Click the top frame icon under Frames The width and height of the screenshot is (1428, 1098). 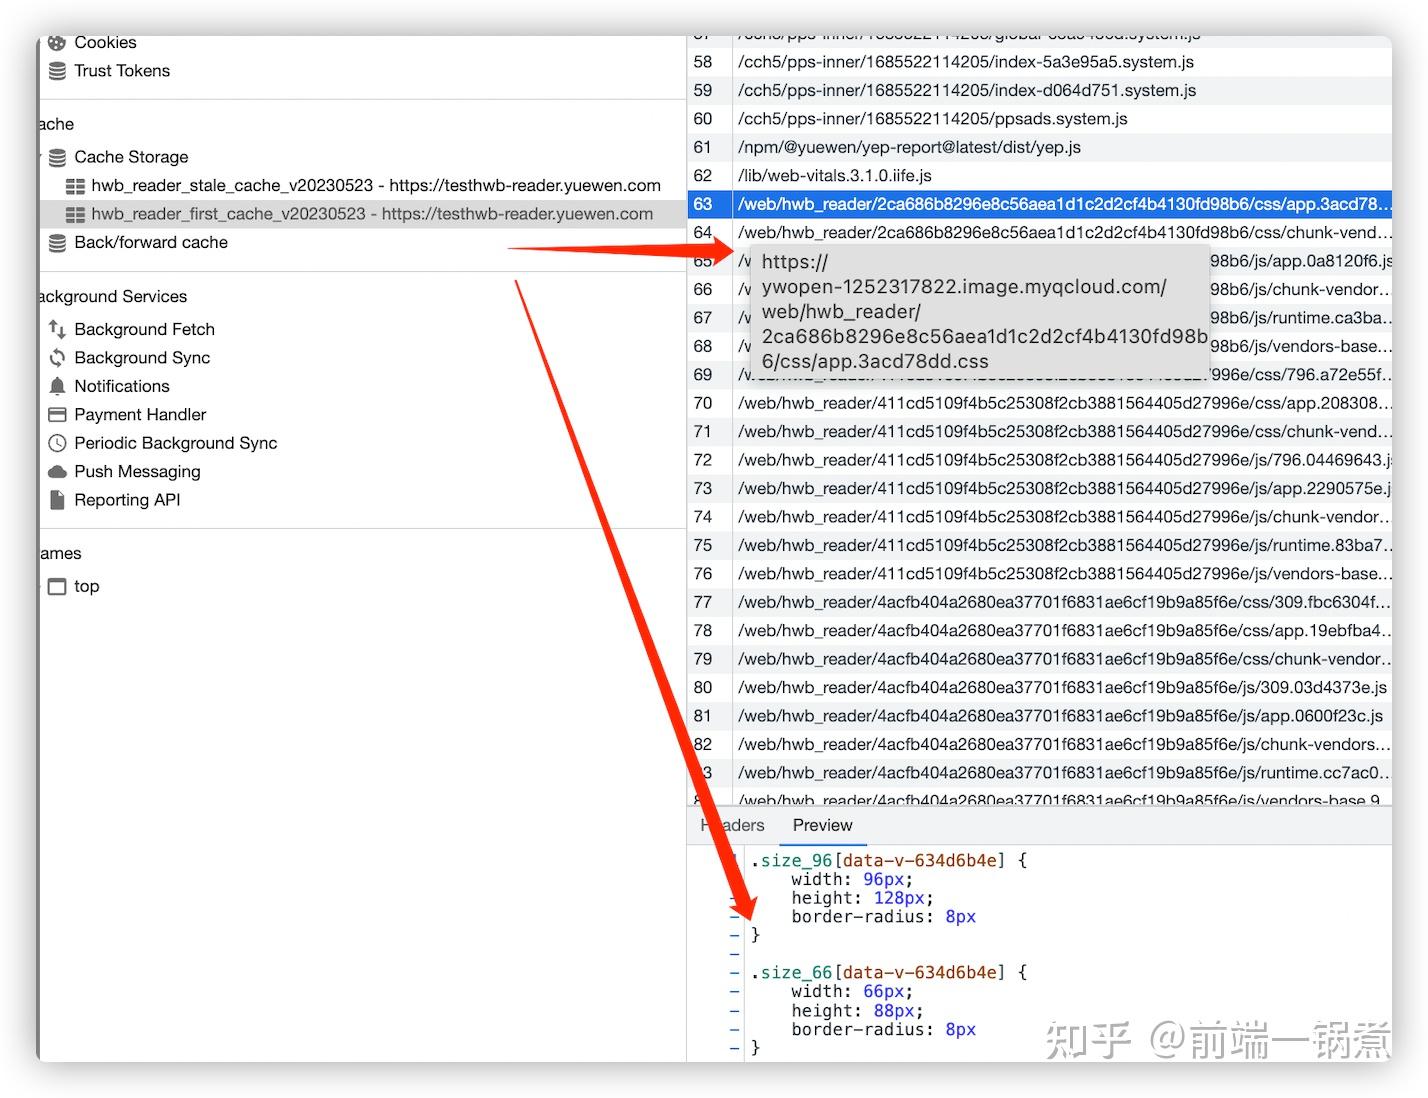tap(57, 586)
